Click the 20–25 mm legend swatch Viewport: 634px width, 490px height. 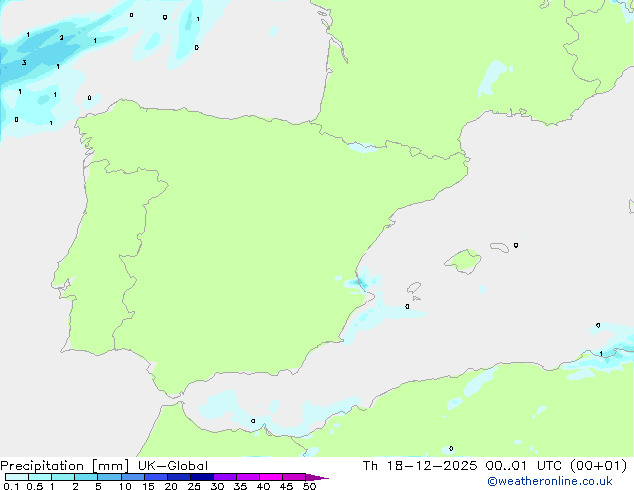179,477
